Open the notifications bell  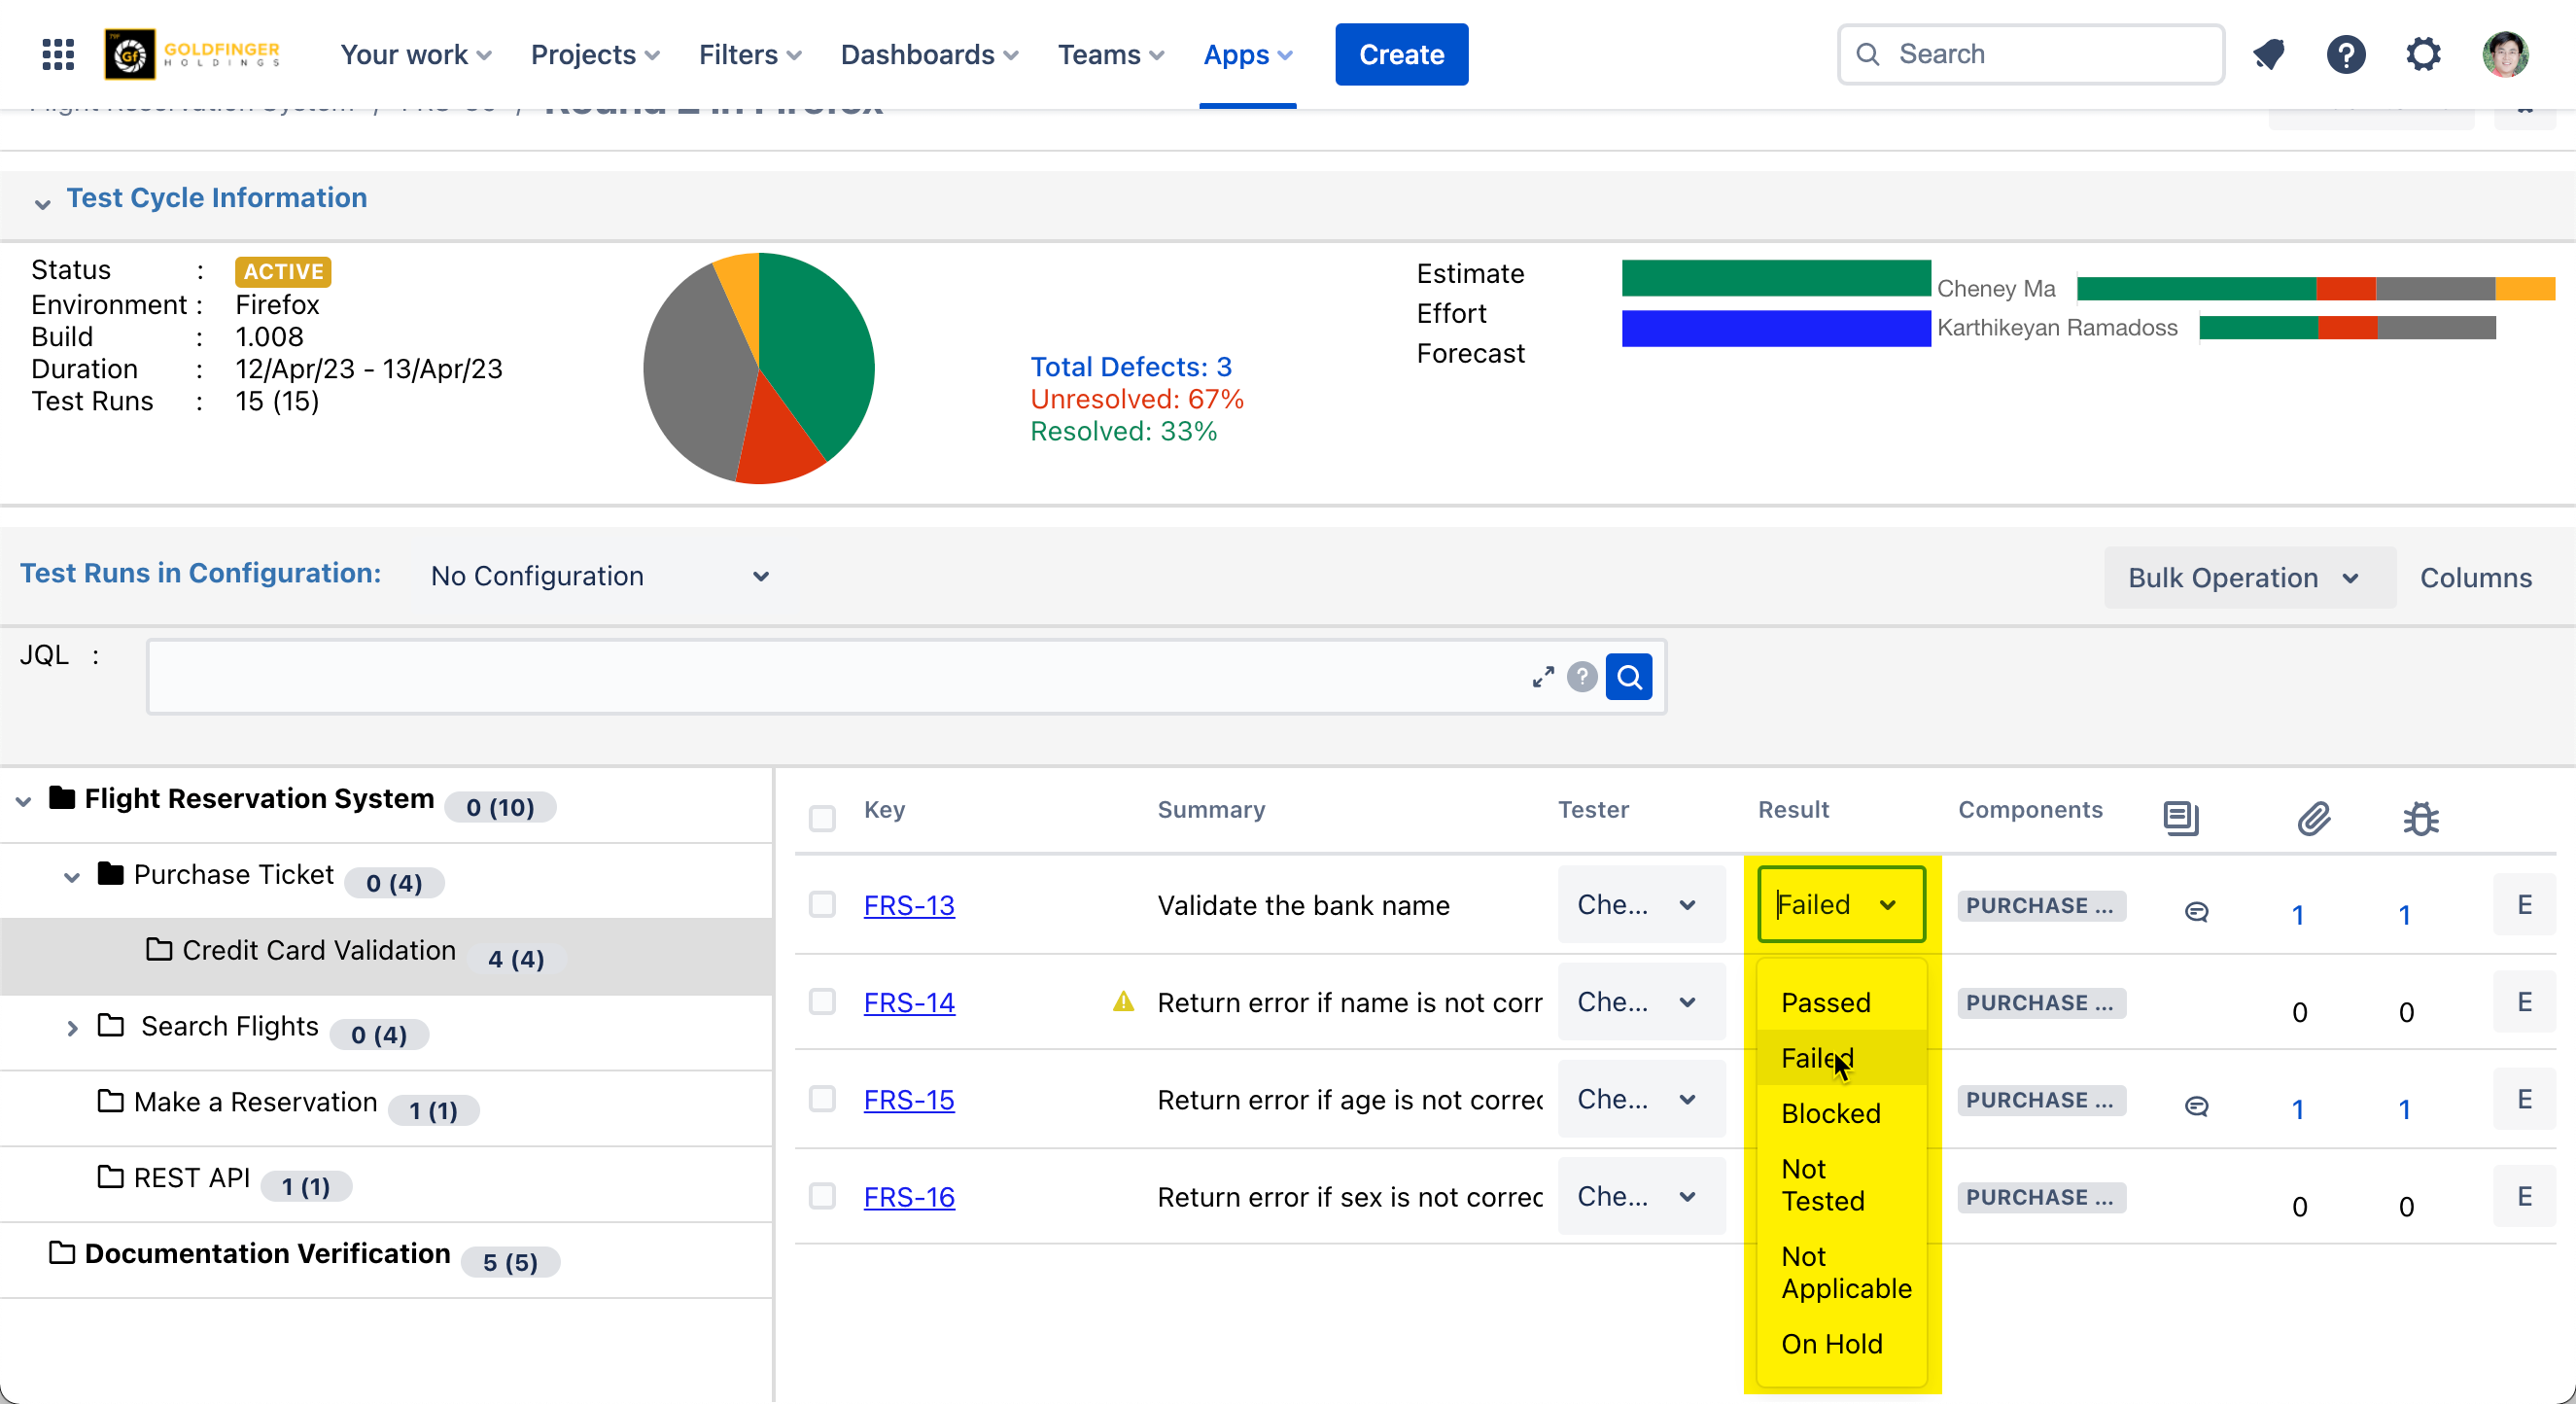click(x=2268, y=54)
